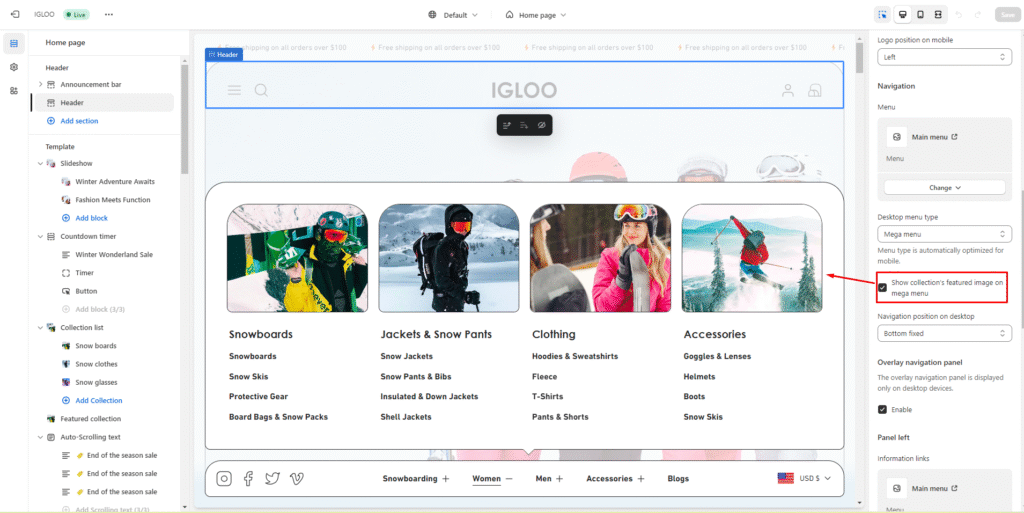The image size is (1024, 513).
Task: Open the Theme settings gear icon
Action: (x=14, y=67)
